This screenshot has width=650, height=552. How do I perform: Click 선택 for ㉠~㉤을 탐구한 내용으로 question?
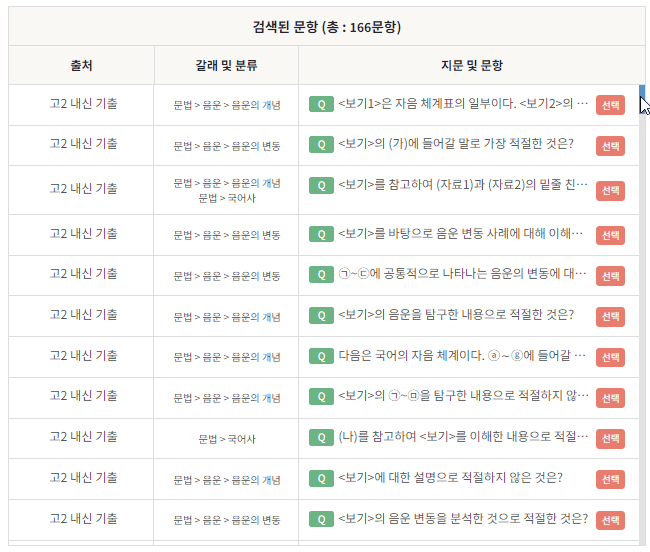(x=610, y=398)
